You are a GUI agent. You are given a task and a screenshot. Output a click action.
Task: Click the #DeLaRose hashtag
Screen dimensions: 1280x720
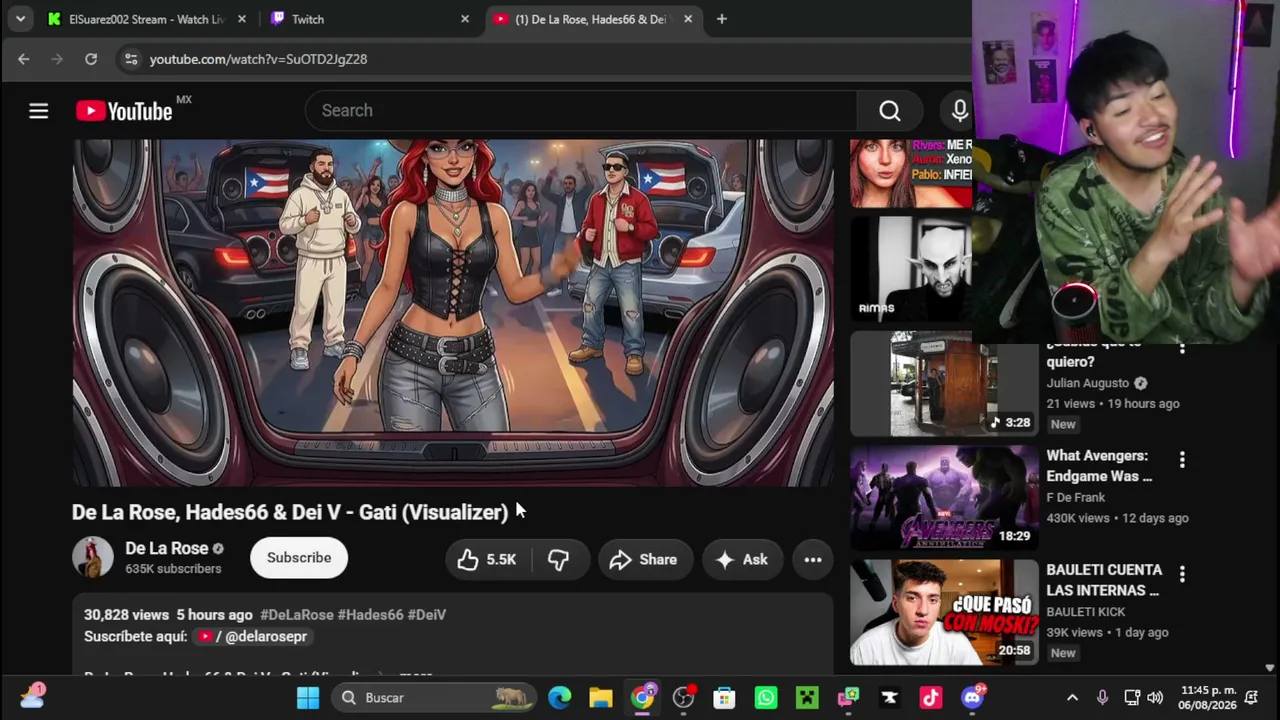click(297, 615)
